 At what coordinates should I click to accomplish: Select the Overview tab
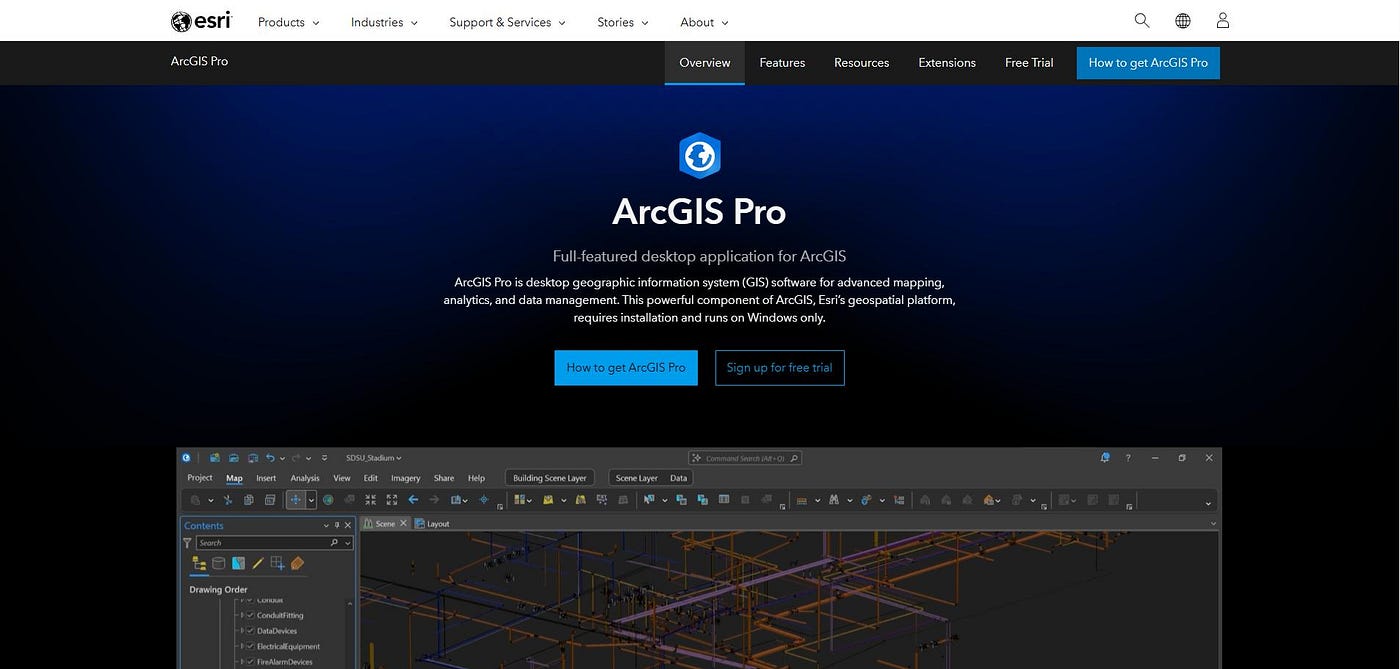[705, 62]
